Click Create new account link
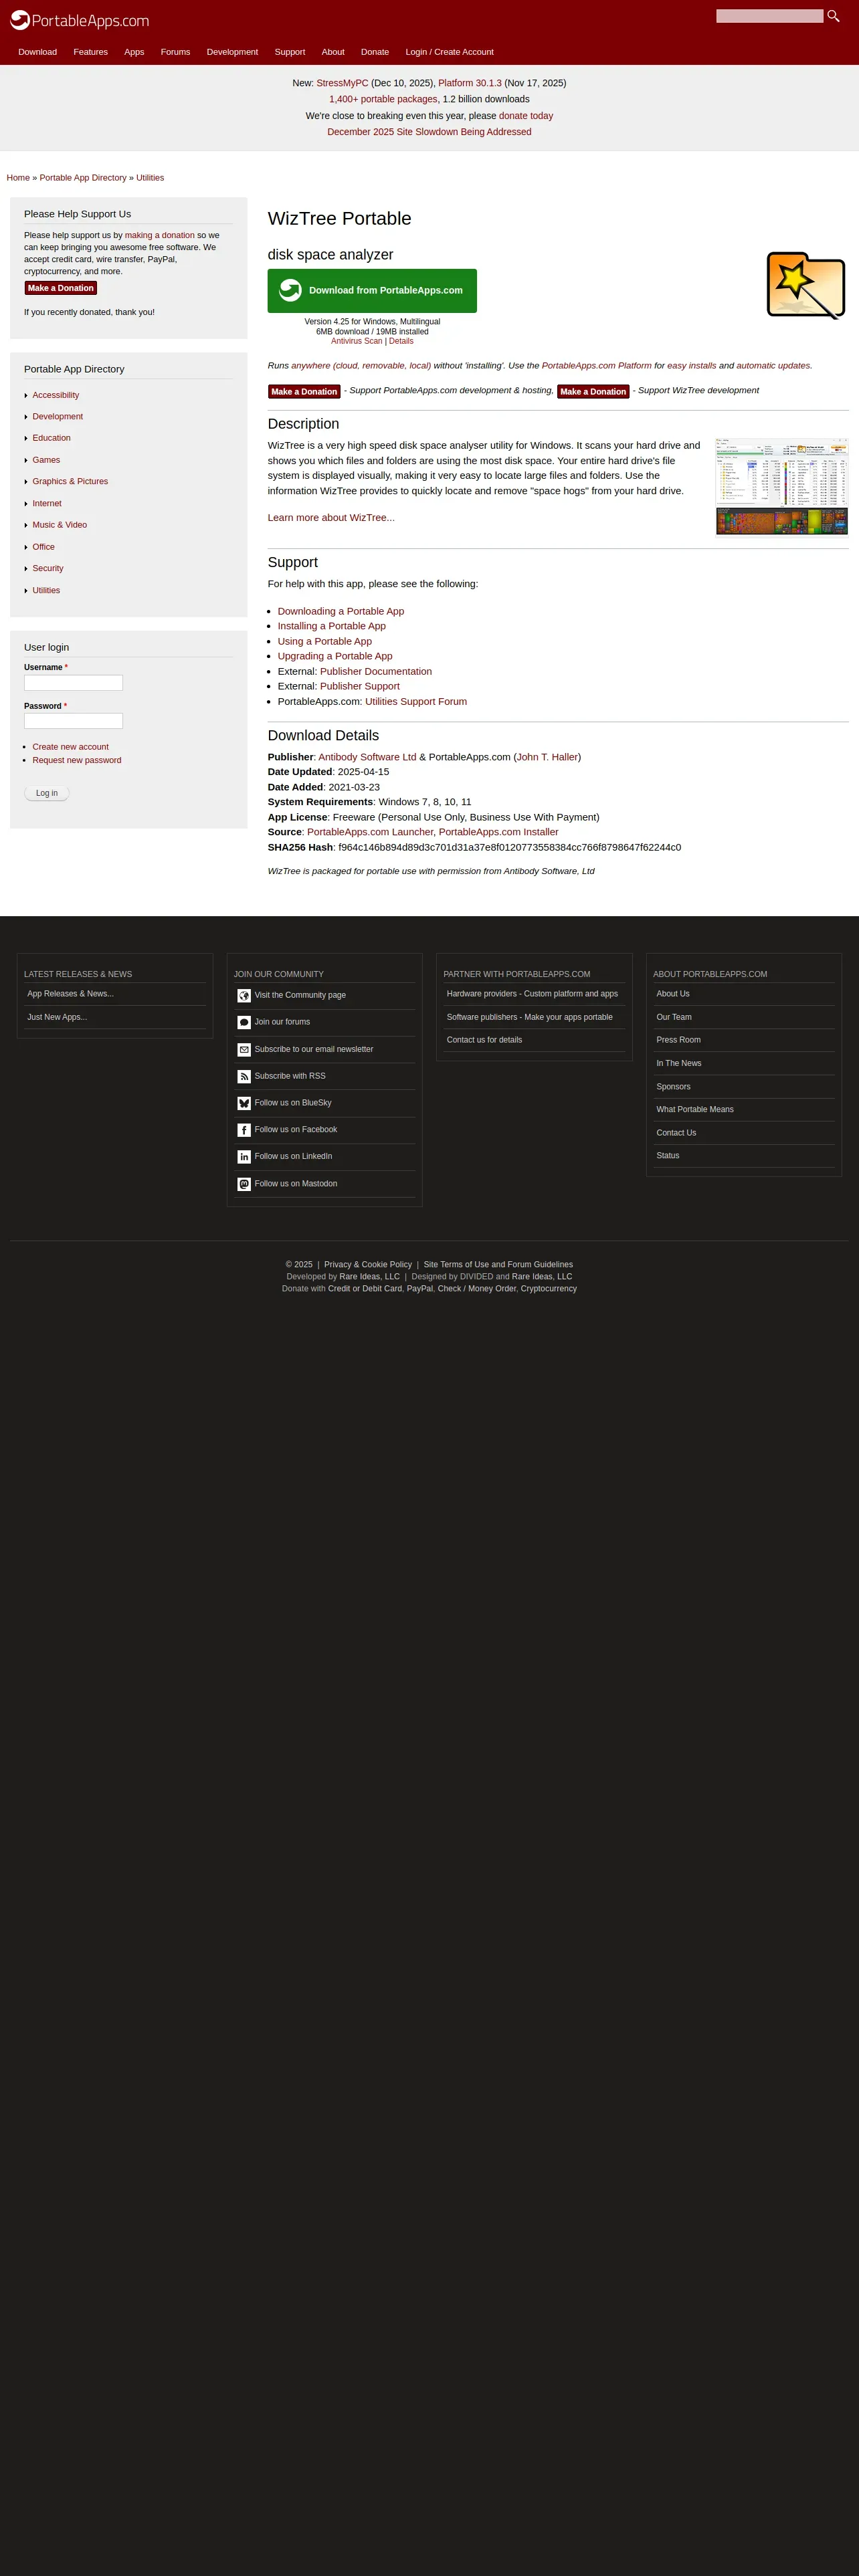This screenshot has width=859, height=2576. 70,747
